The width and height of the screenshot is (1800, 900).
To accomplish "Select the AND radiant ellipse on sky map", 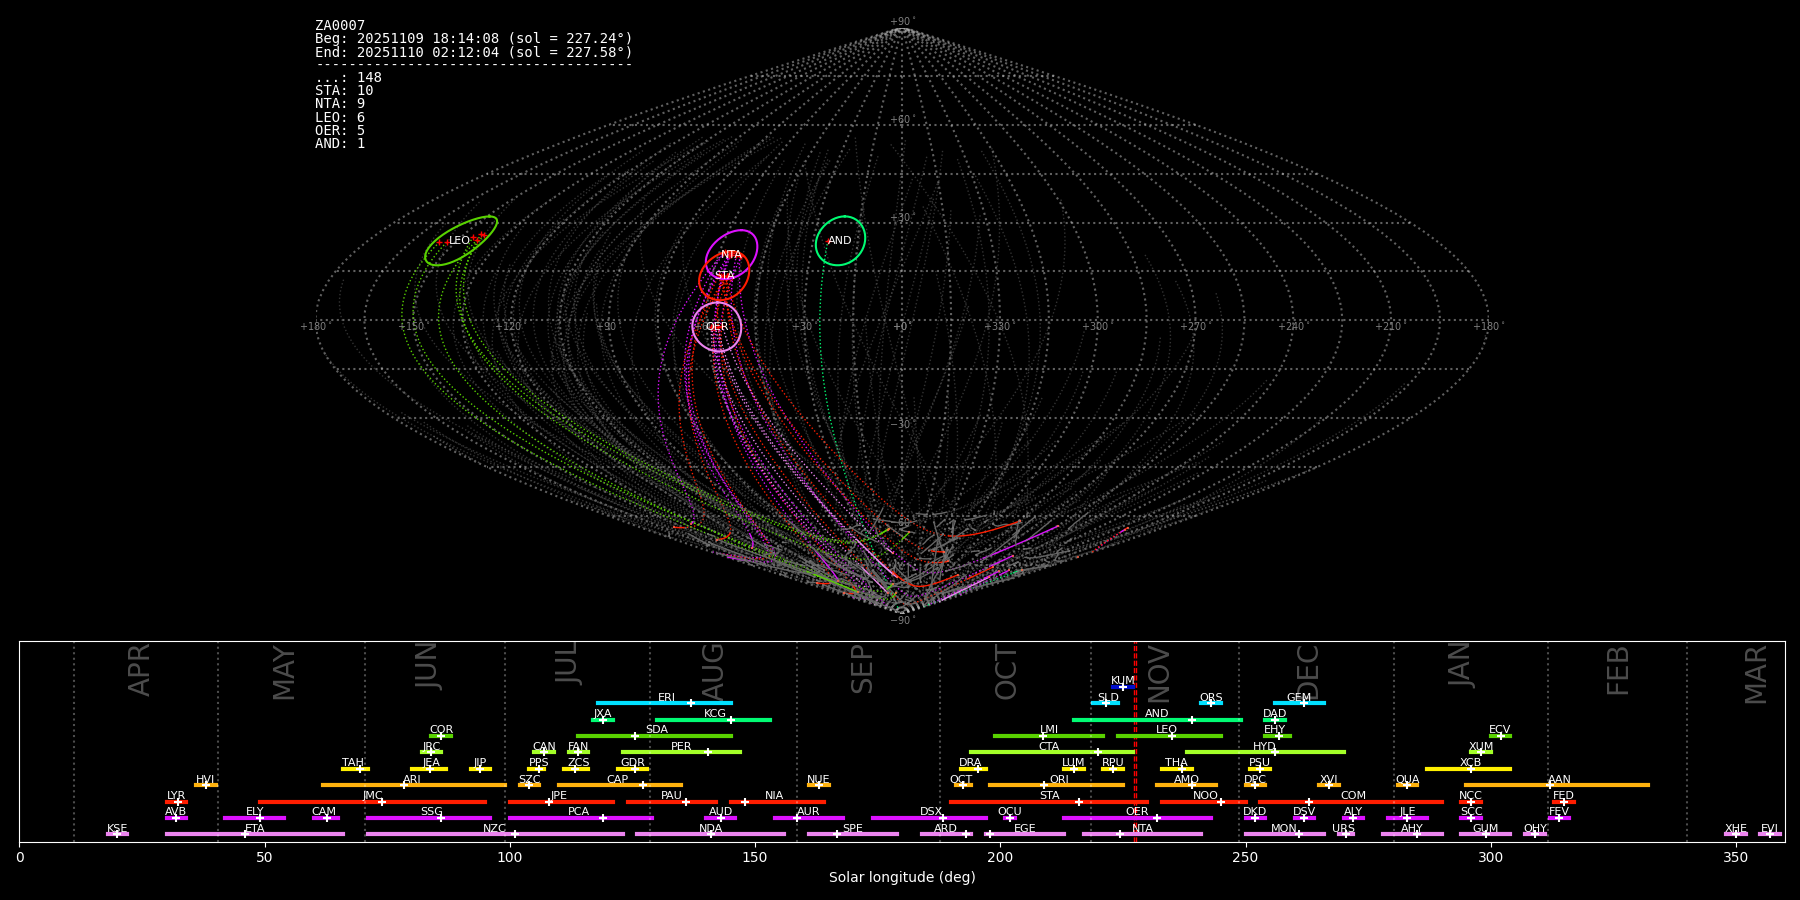I will point(840,241).
